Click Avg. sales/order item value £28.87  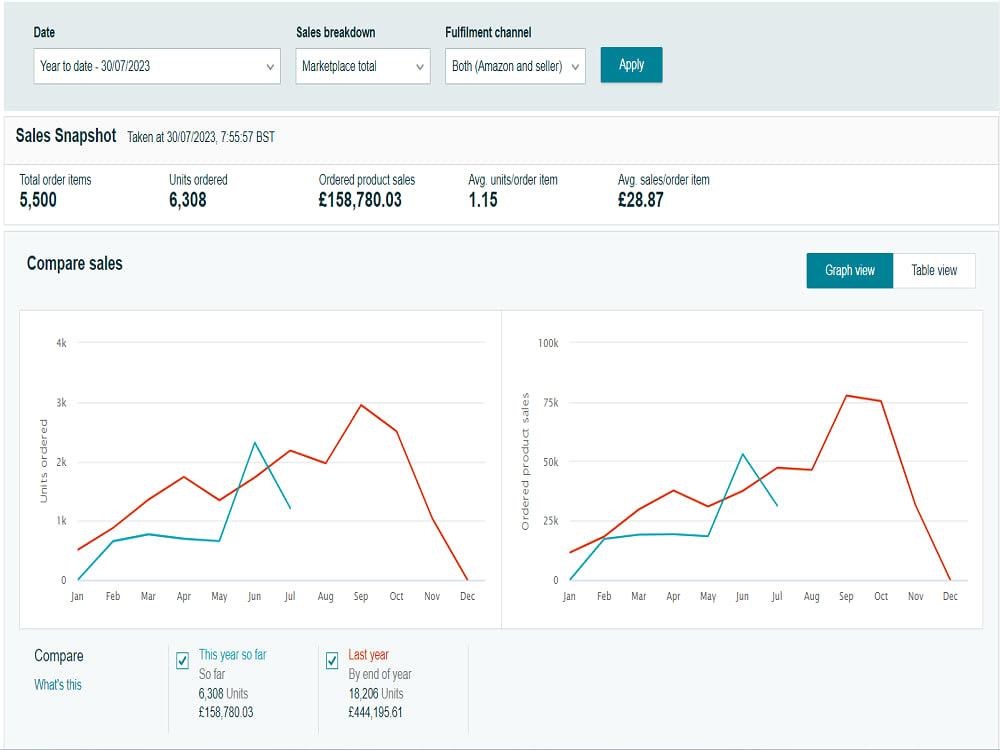(640, 200)
